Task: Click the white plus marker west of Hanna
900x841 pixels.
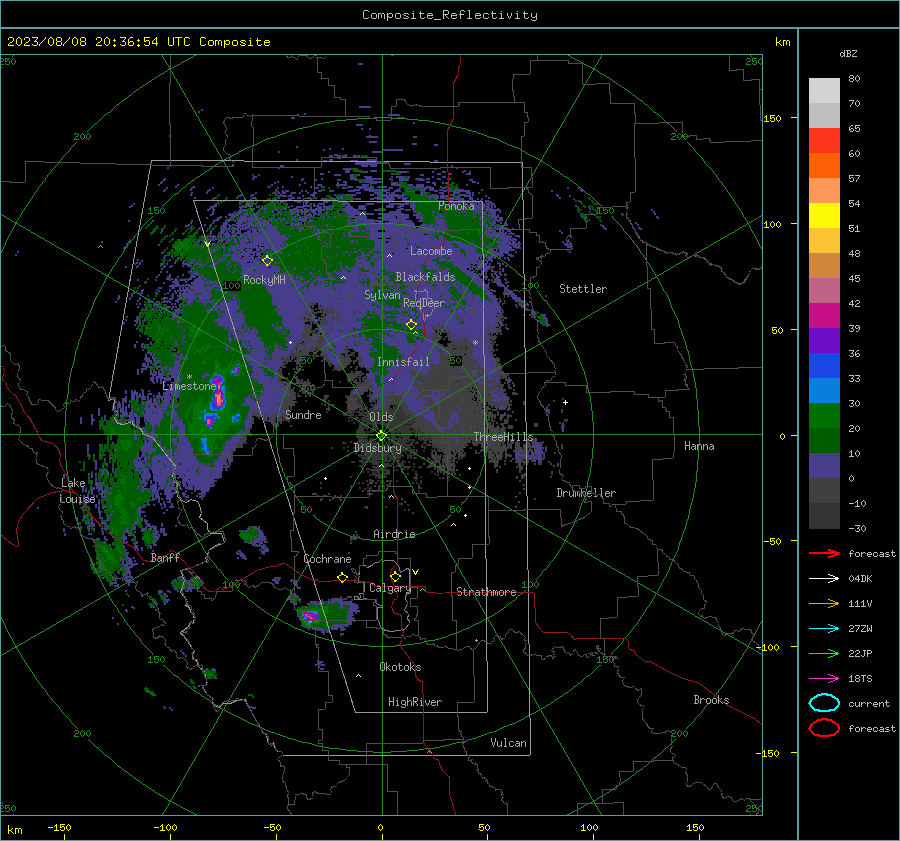Action: [565, 402]
